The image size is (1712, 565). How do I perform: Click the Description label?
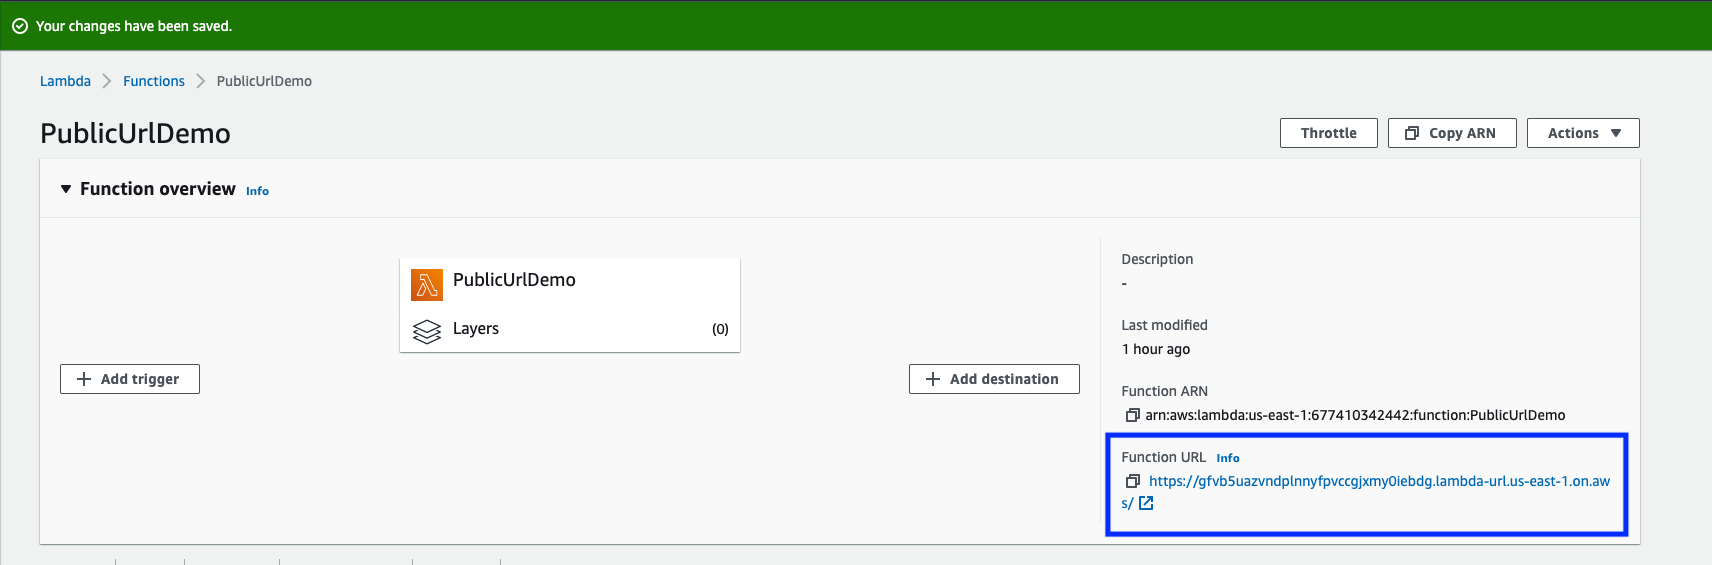(1157, 259)
